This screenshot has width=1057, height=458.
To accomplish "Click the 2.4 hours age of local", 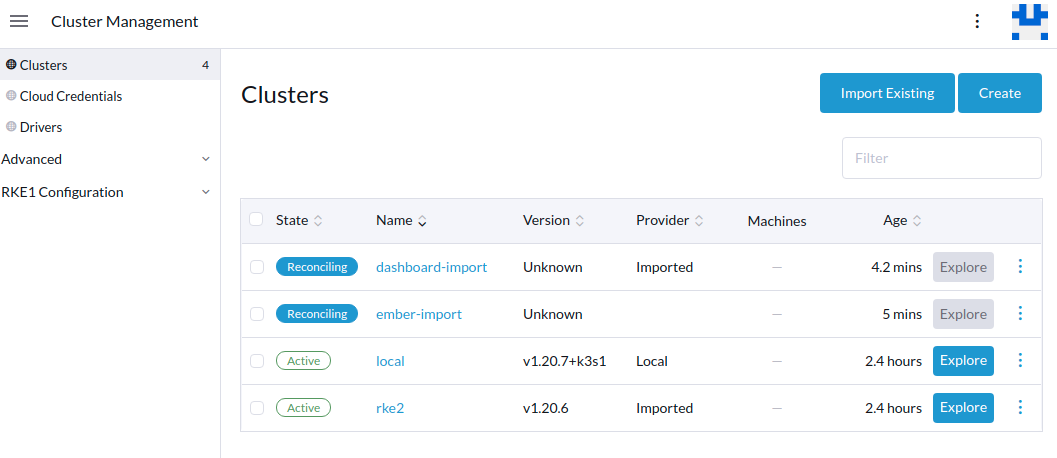I will (893, 361).
